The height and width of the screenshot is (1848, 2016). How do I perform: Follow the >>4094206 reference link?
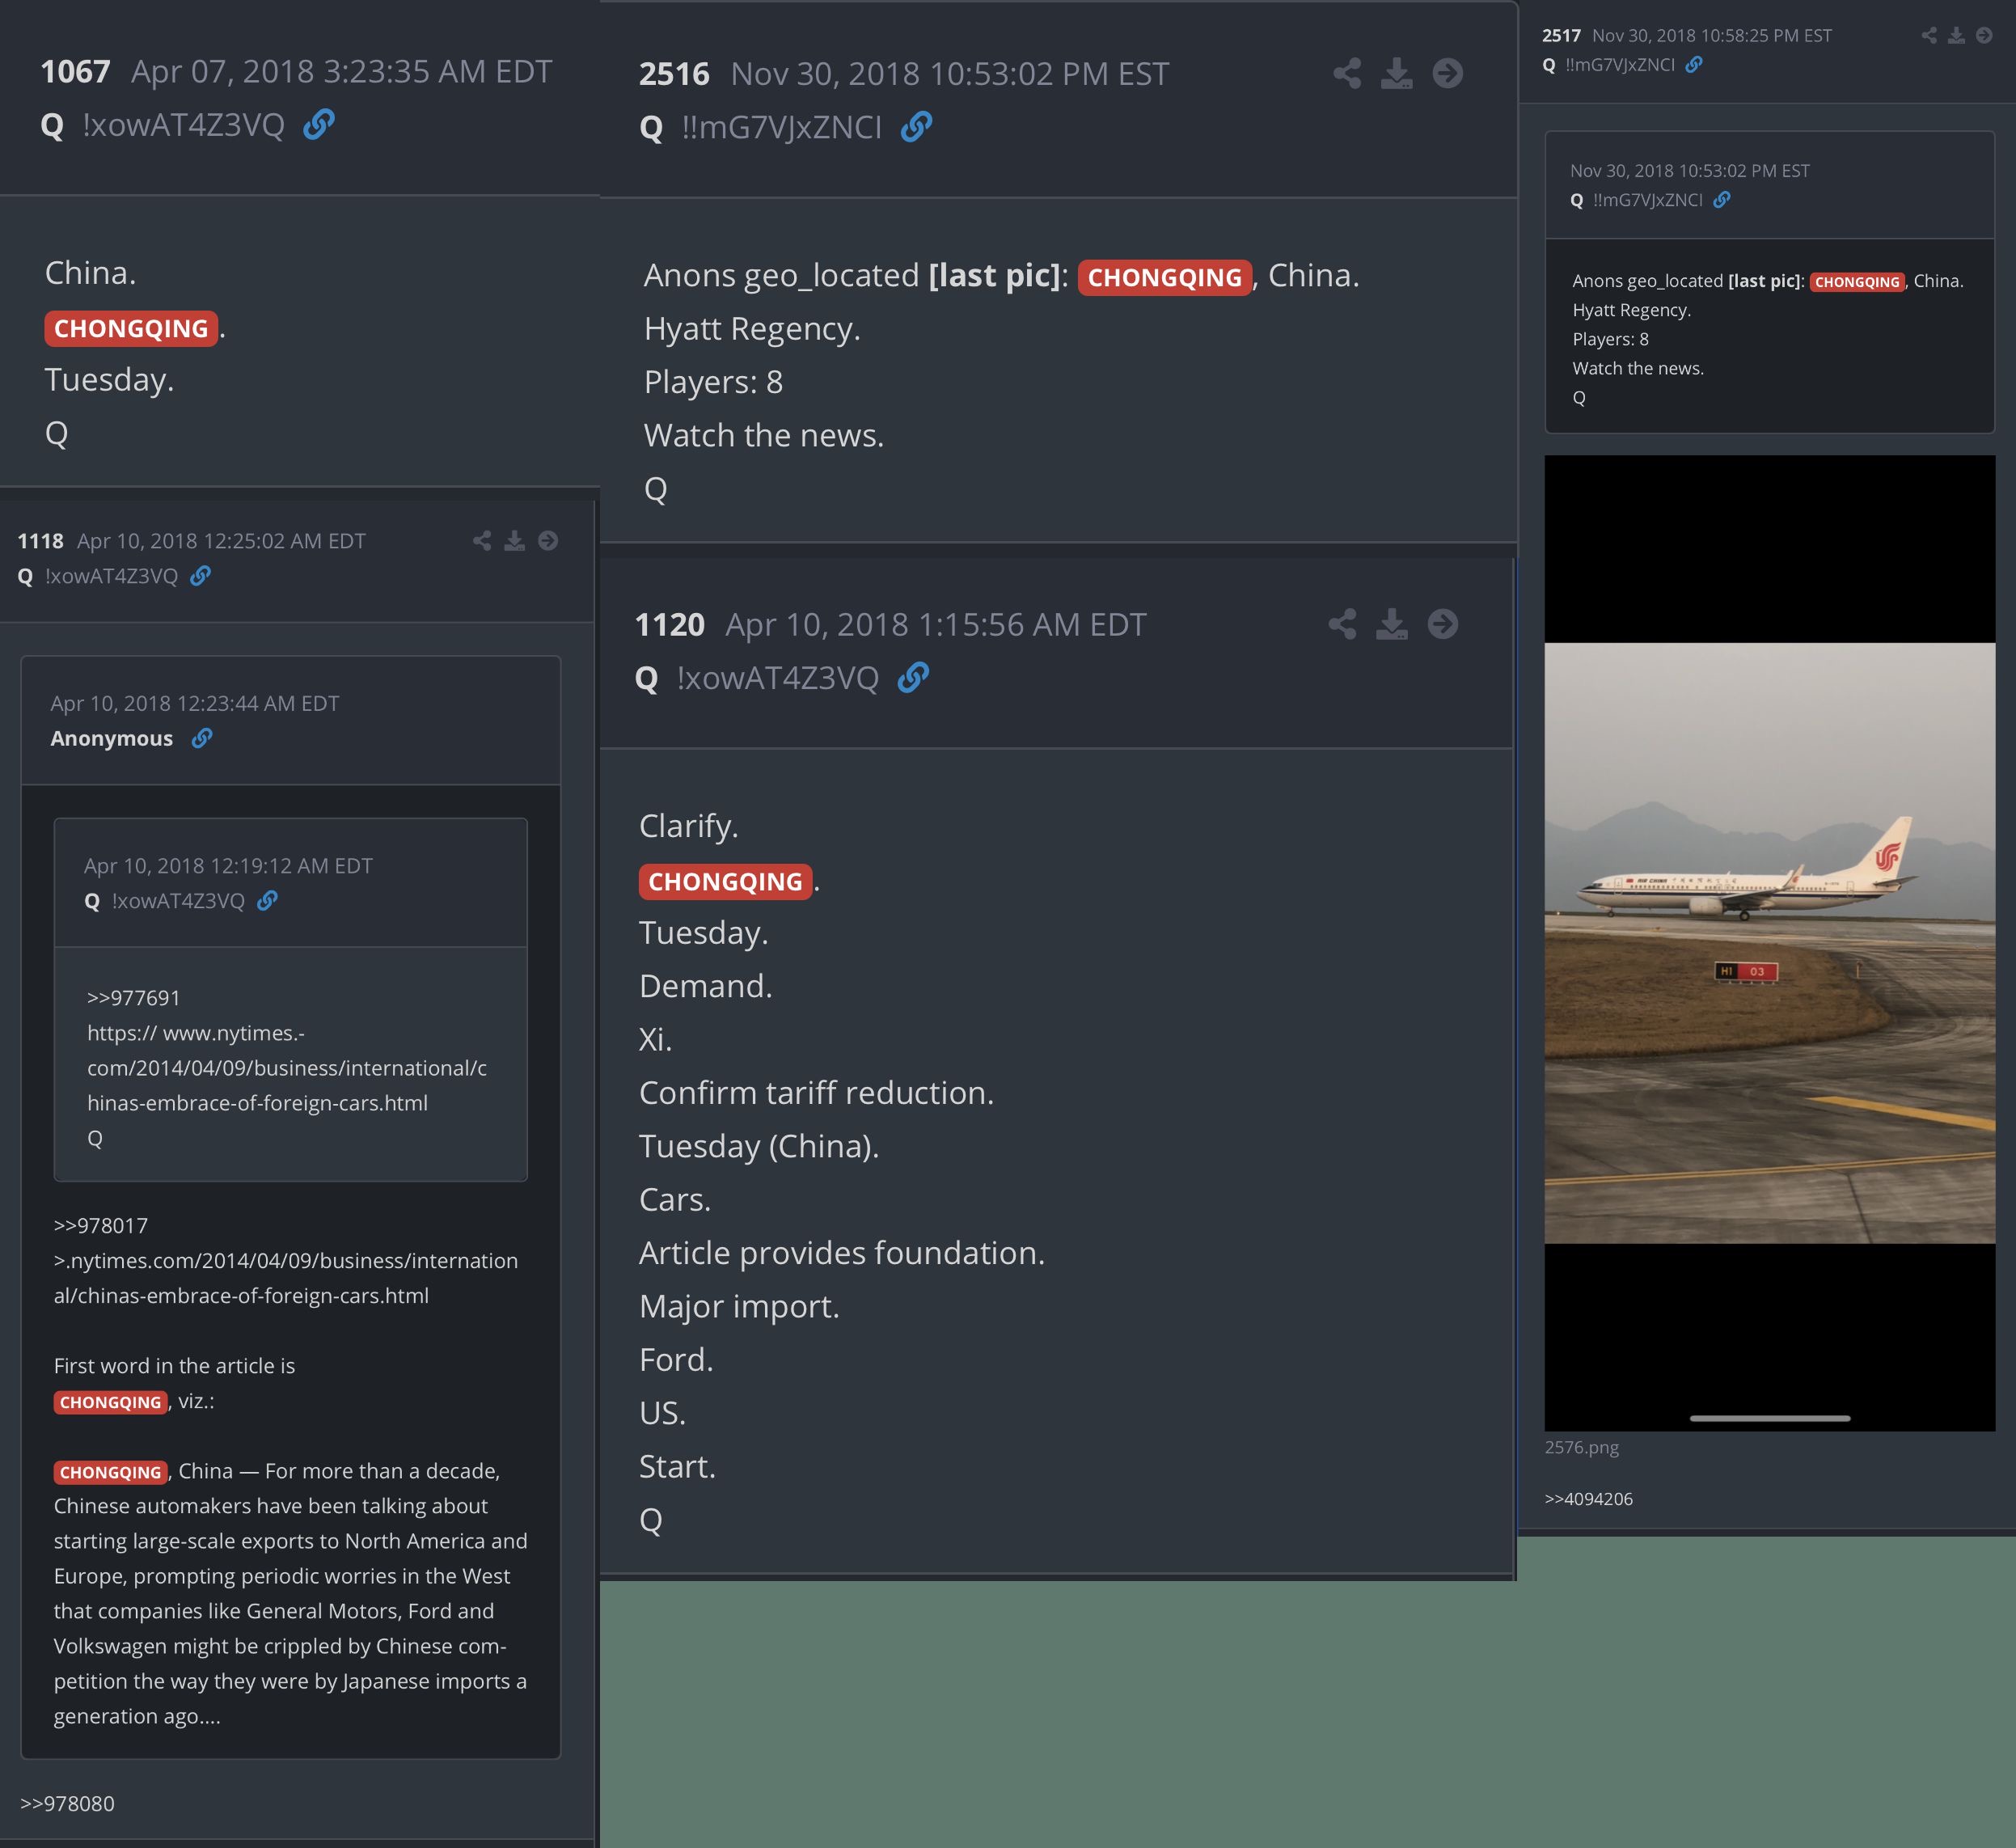pyautogui.click(x=1588, y=1499)
